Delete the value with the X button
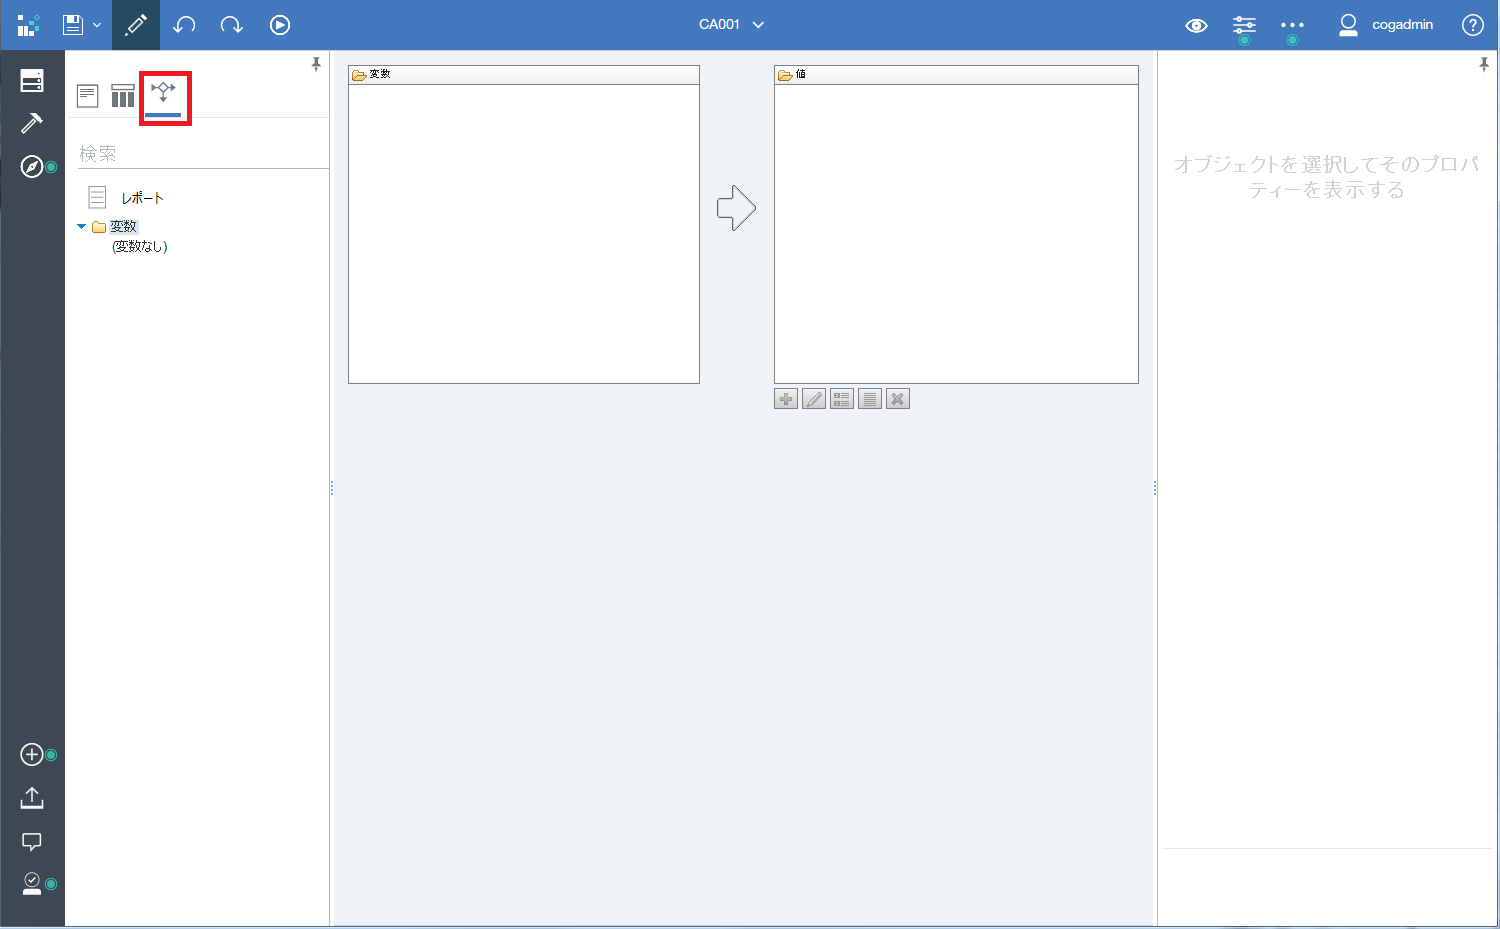 click(x=898, y=399)
